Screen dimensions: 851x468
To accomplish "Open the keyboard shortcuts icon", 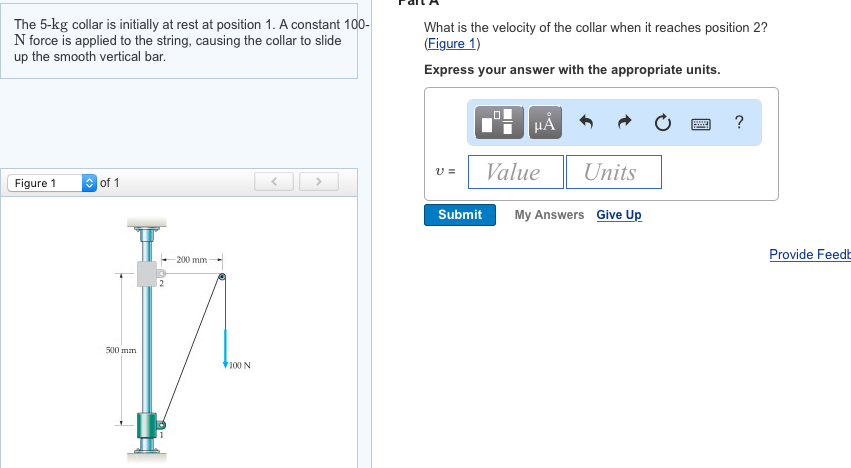I will [701, 123].
